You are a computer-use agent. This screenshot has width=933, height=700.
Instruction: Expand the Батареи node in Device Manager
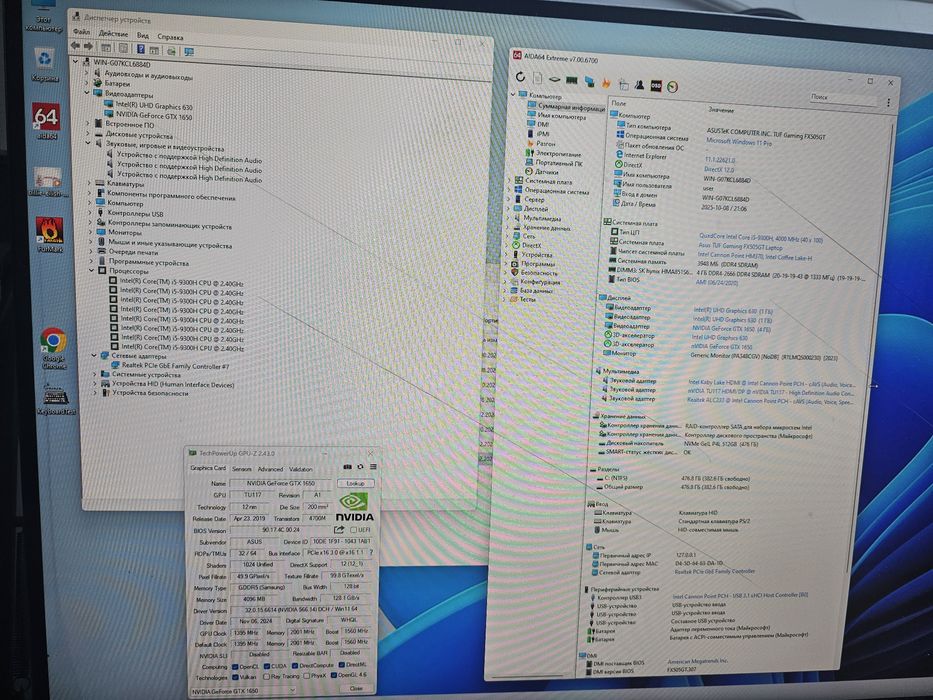(x=87, y=83)
